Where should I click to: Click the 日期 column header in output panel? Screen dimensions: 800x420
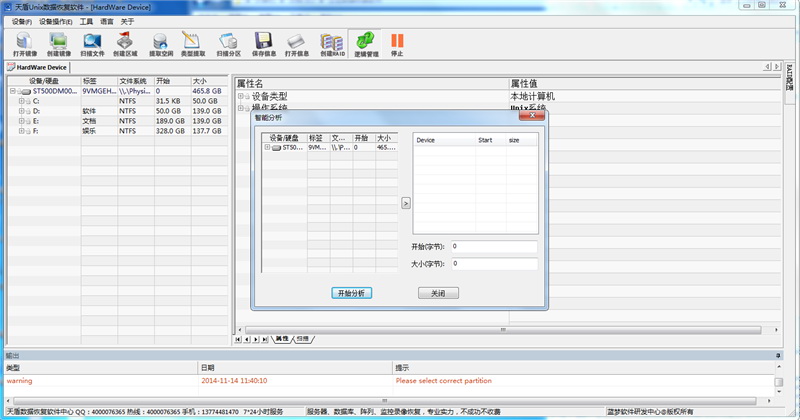pos(295,368)
